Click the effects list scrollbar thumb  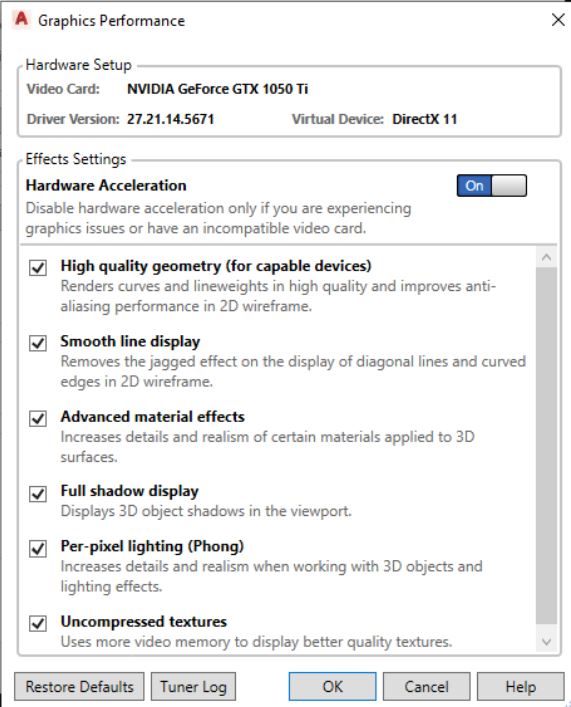pyautogui.click(x=546, y=445)
